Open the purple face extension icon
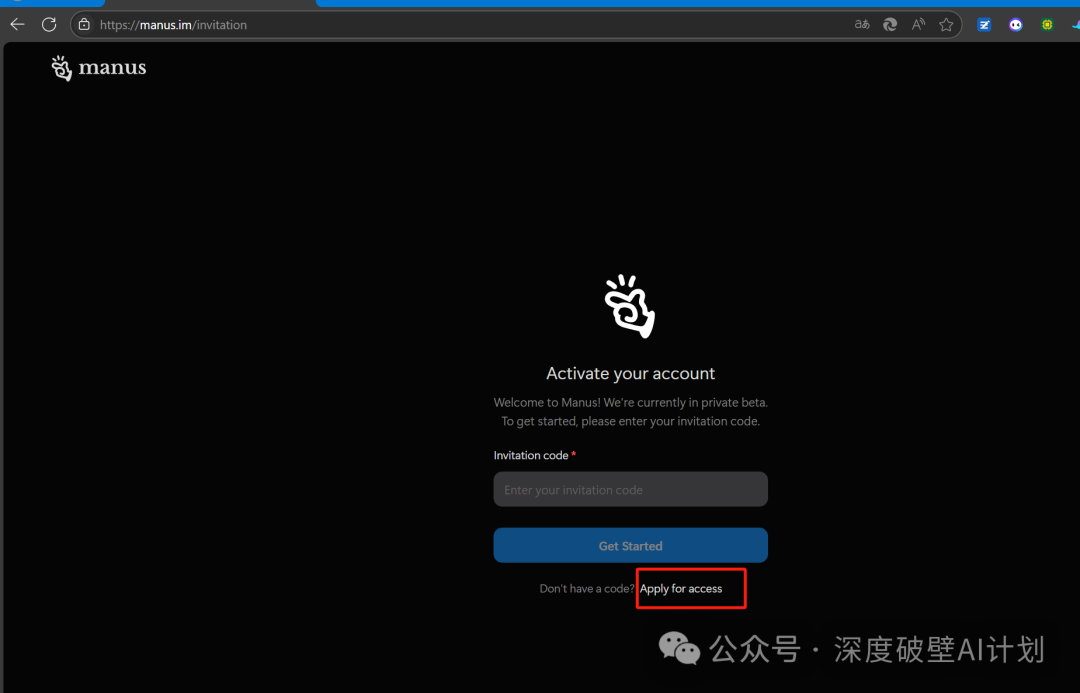Screen dimensions: 1080x693 [x=1016, y=25]
